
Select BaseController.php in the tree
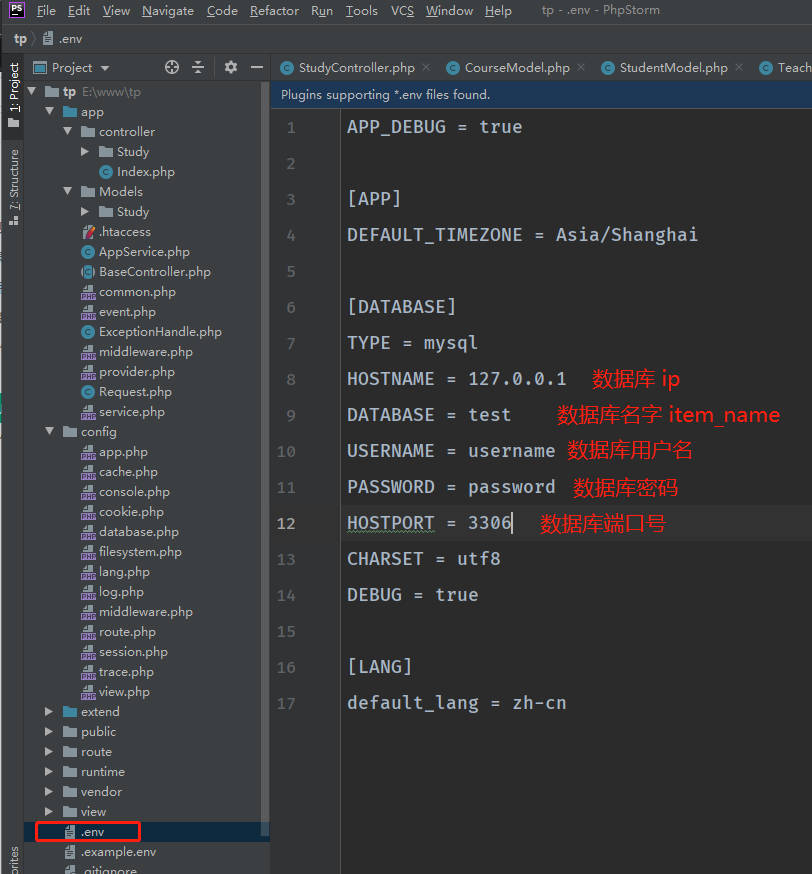[146, 272]
